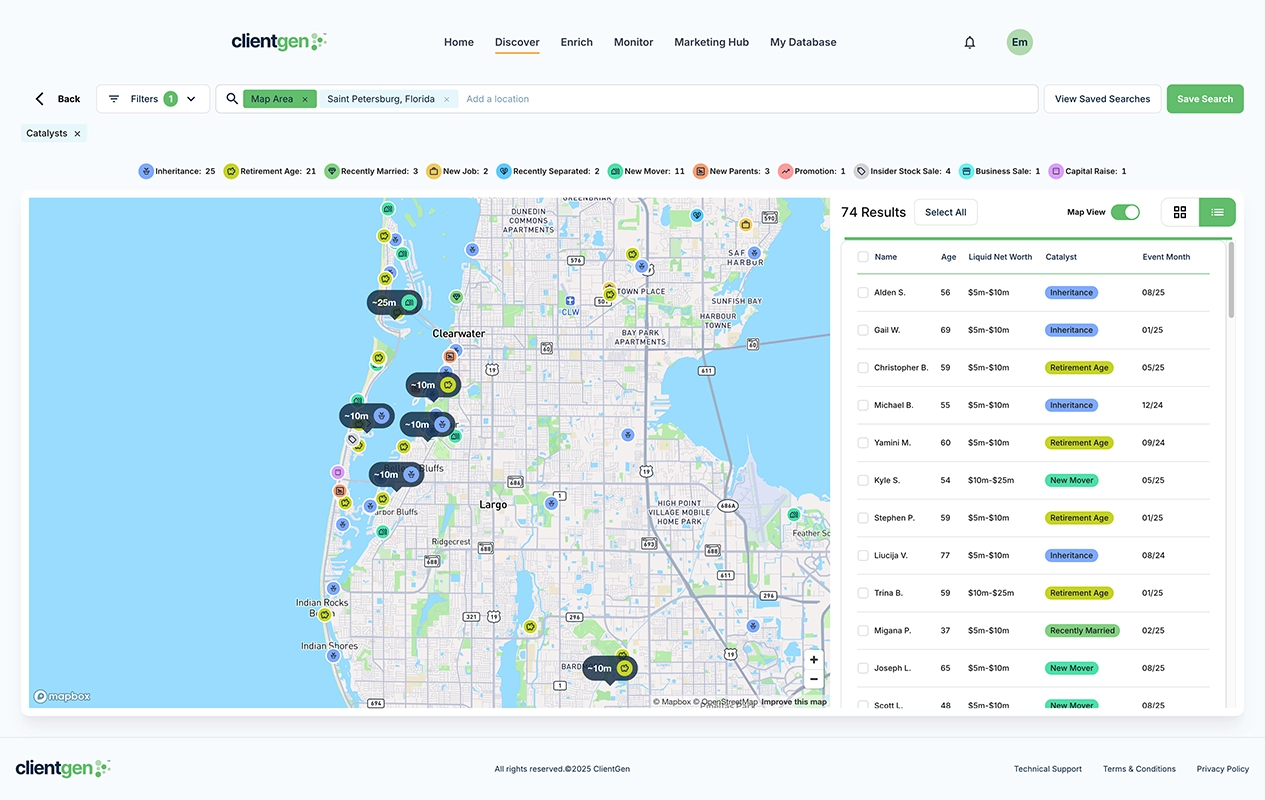Screen dimensions: 1265x800
Task: Open View Saved Searches
Action: [x=1102, y=99]
